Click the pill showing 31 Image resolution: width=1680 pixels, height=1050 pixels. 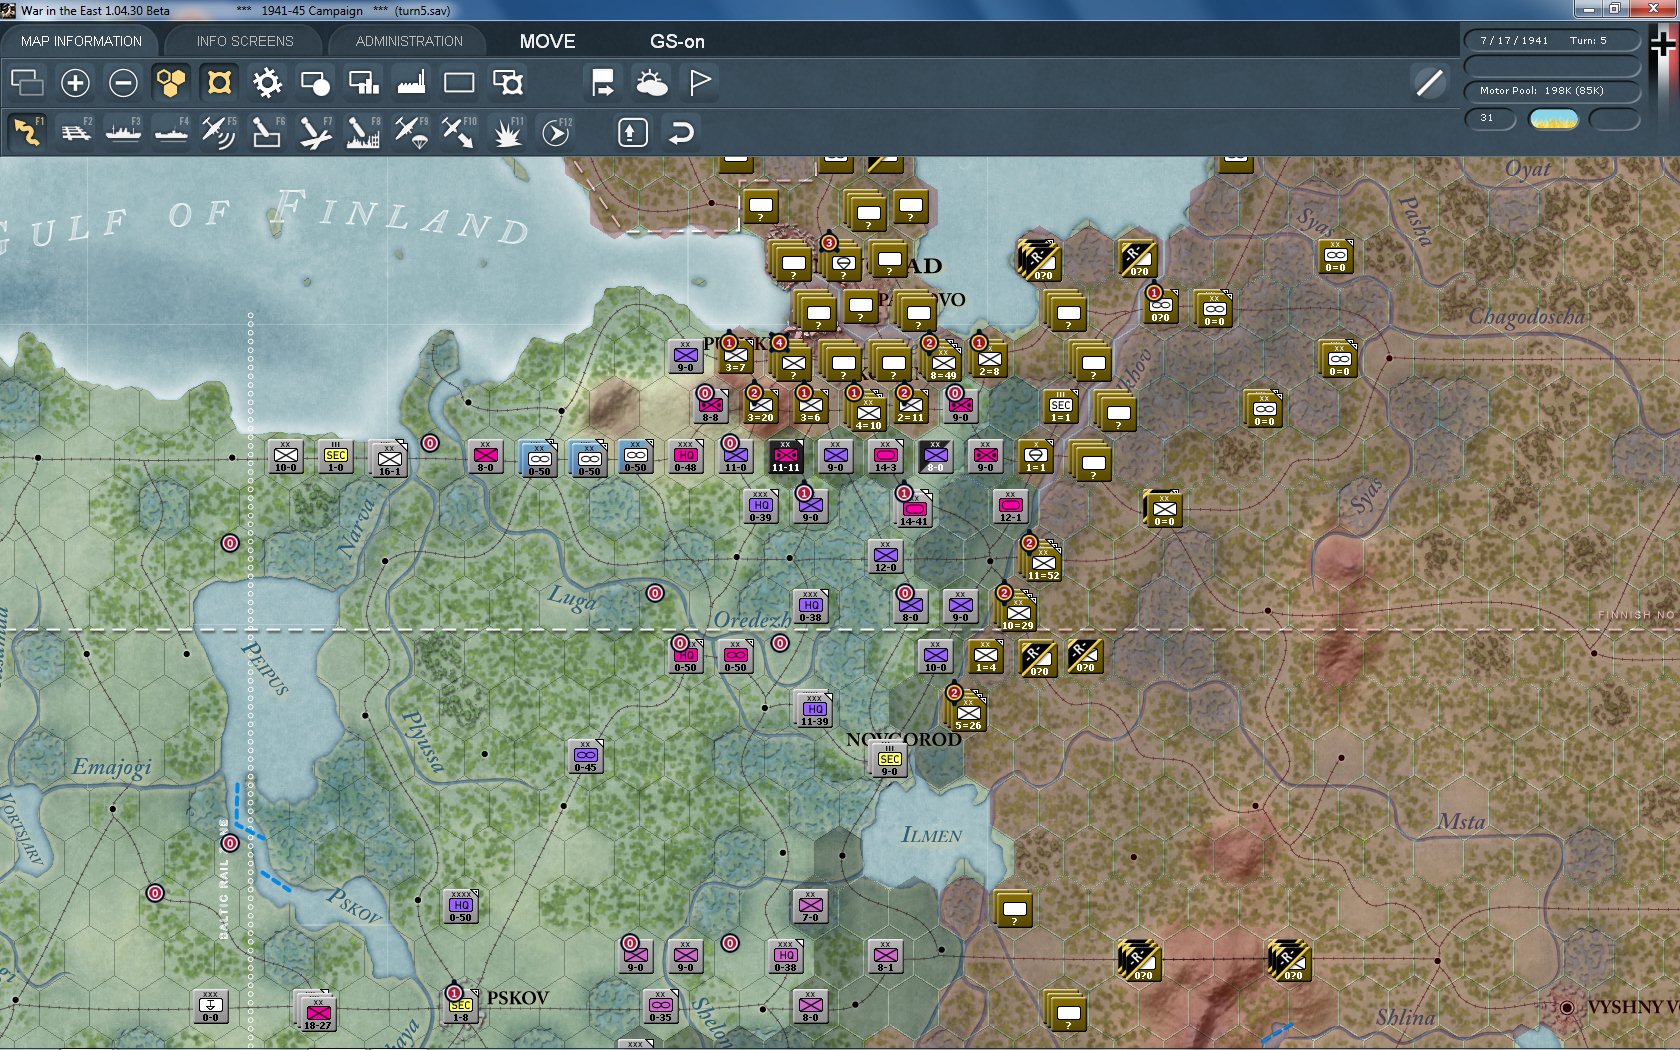tap(1490, 118)
